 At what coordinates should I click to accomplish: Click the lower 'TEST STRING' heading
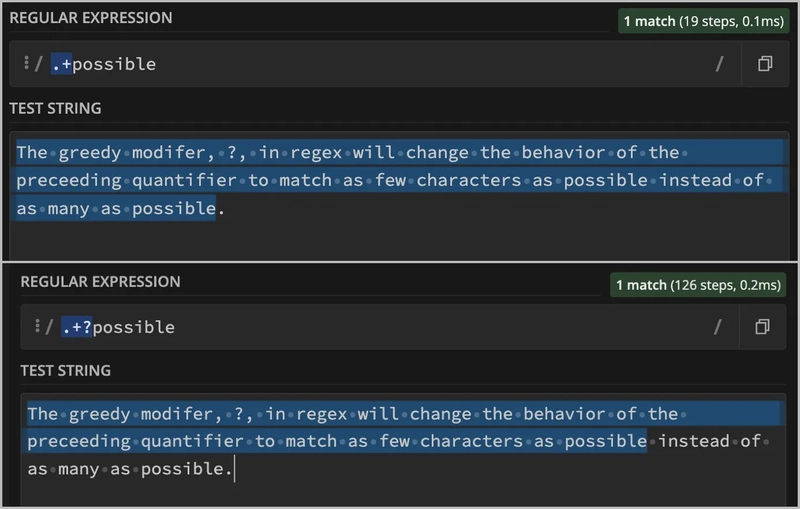[65, 371]
